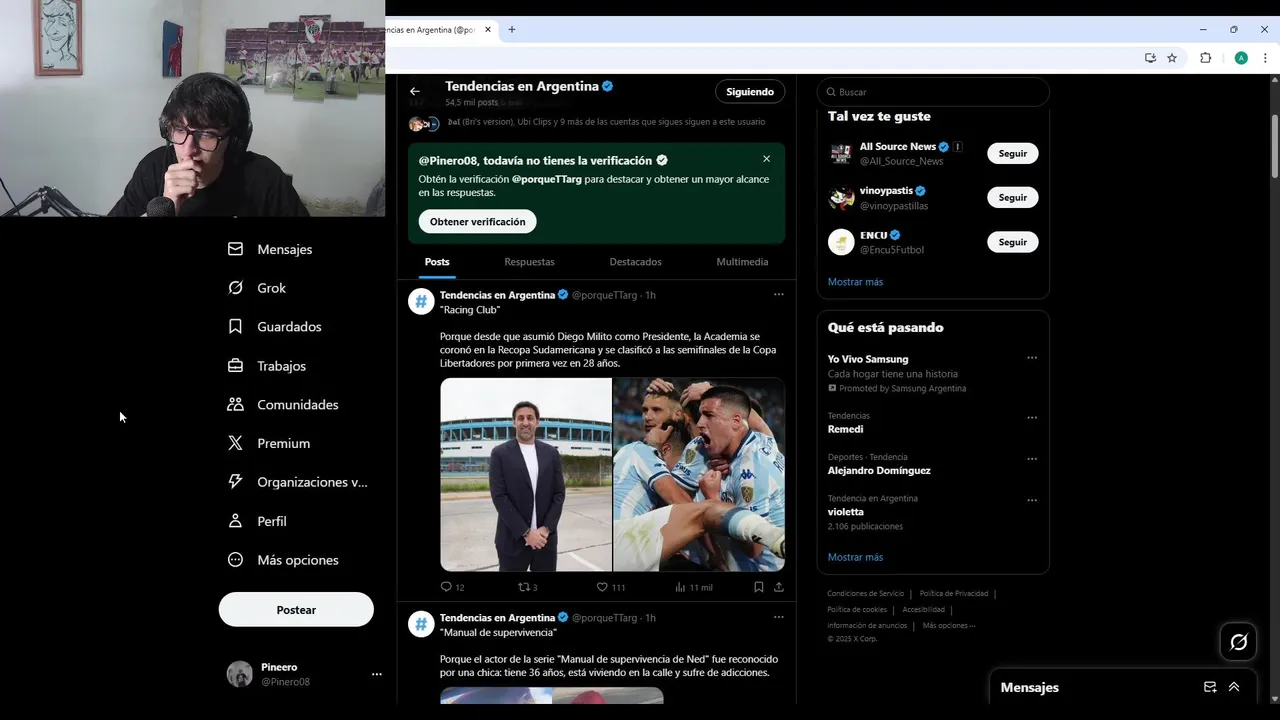The image size is (1280, 720).
Task: Open more options for Remedi trend
Action: tap(1032, 418)
